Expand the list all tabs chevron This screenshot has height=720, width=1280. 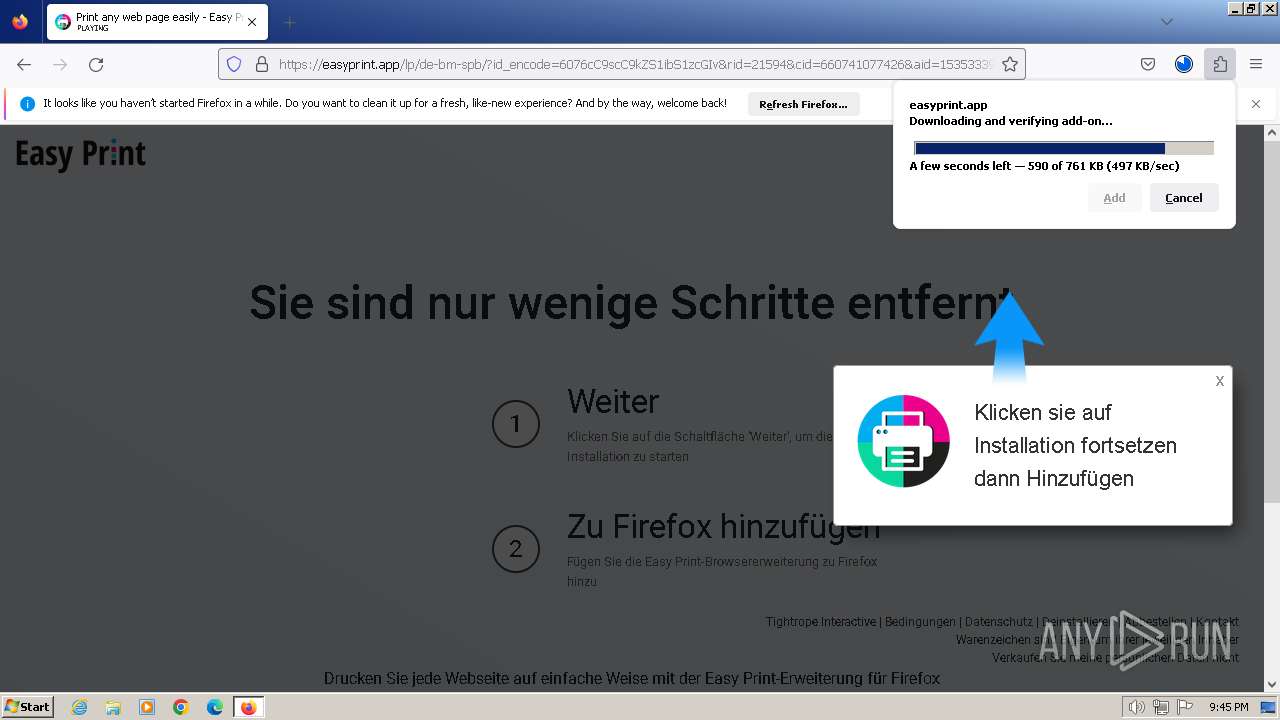(1166, 22)
